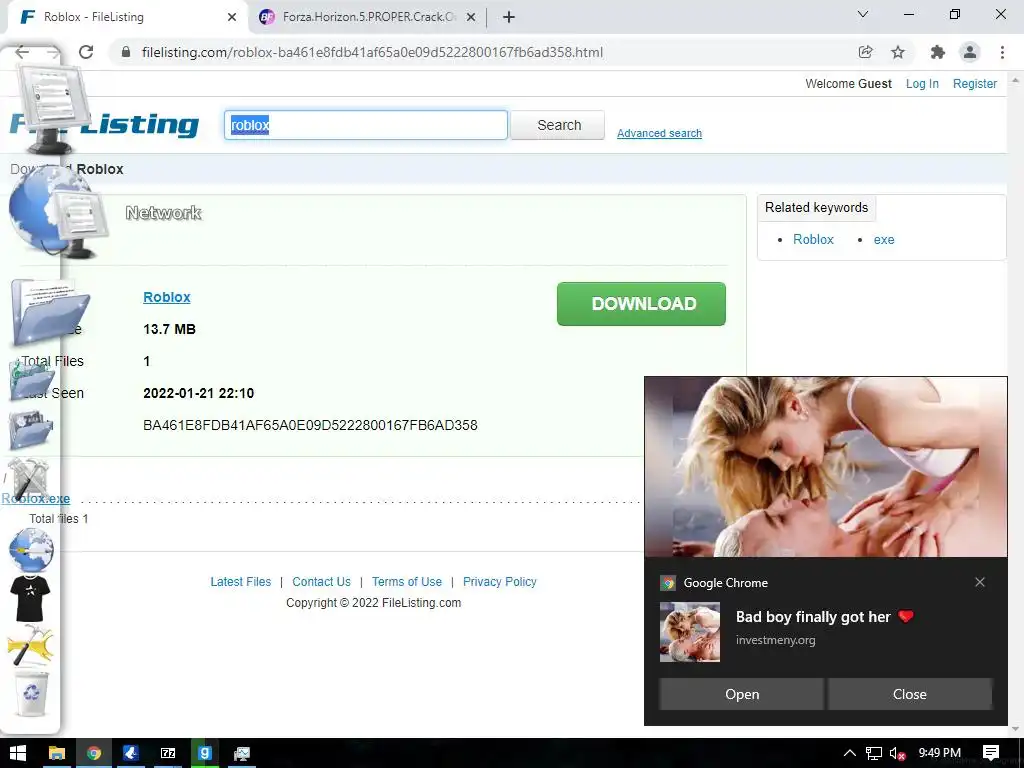The image size is (1024, 768).
Task: Open the Music folder dock icon
Action: (x=31, y=379)
